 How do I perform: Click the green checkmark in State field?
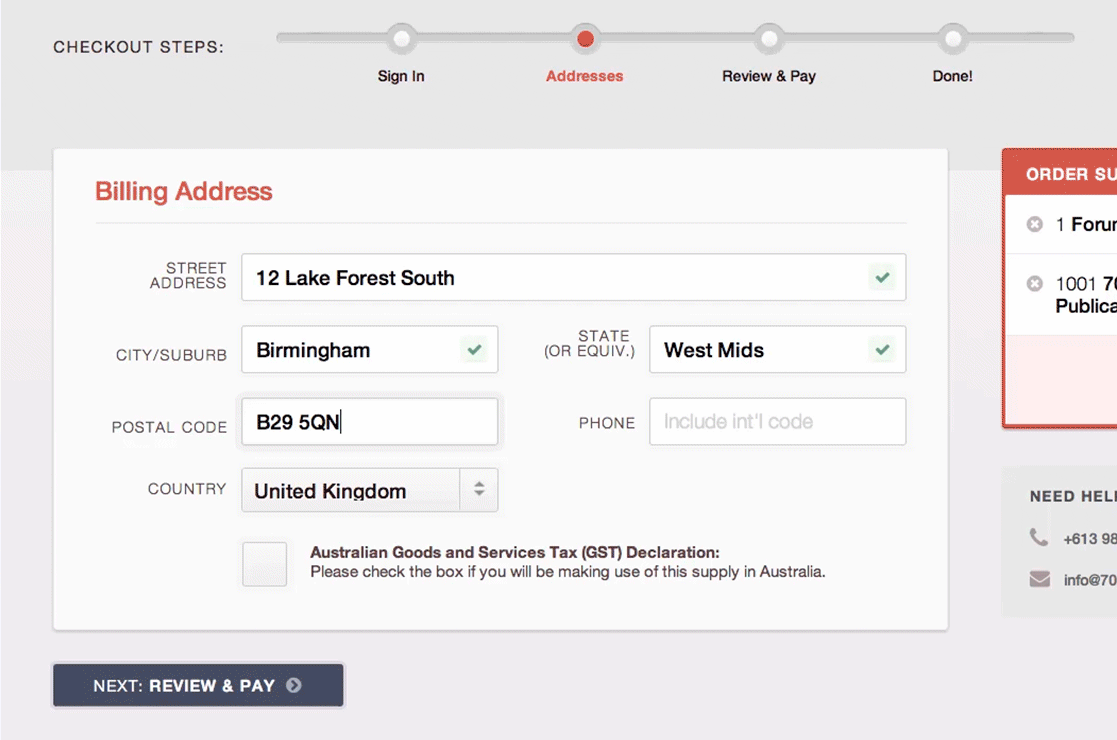[882, 350]
